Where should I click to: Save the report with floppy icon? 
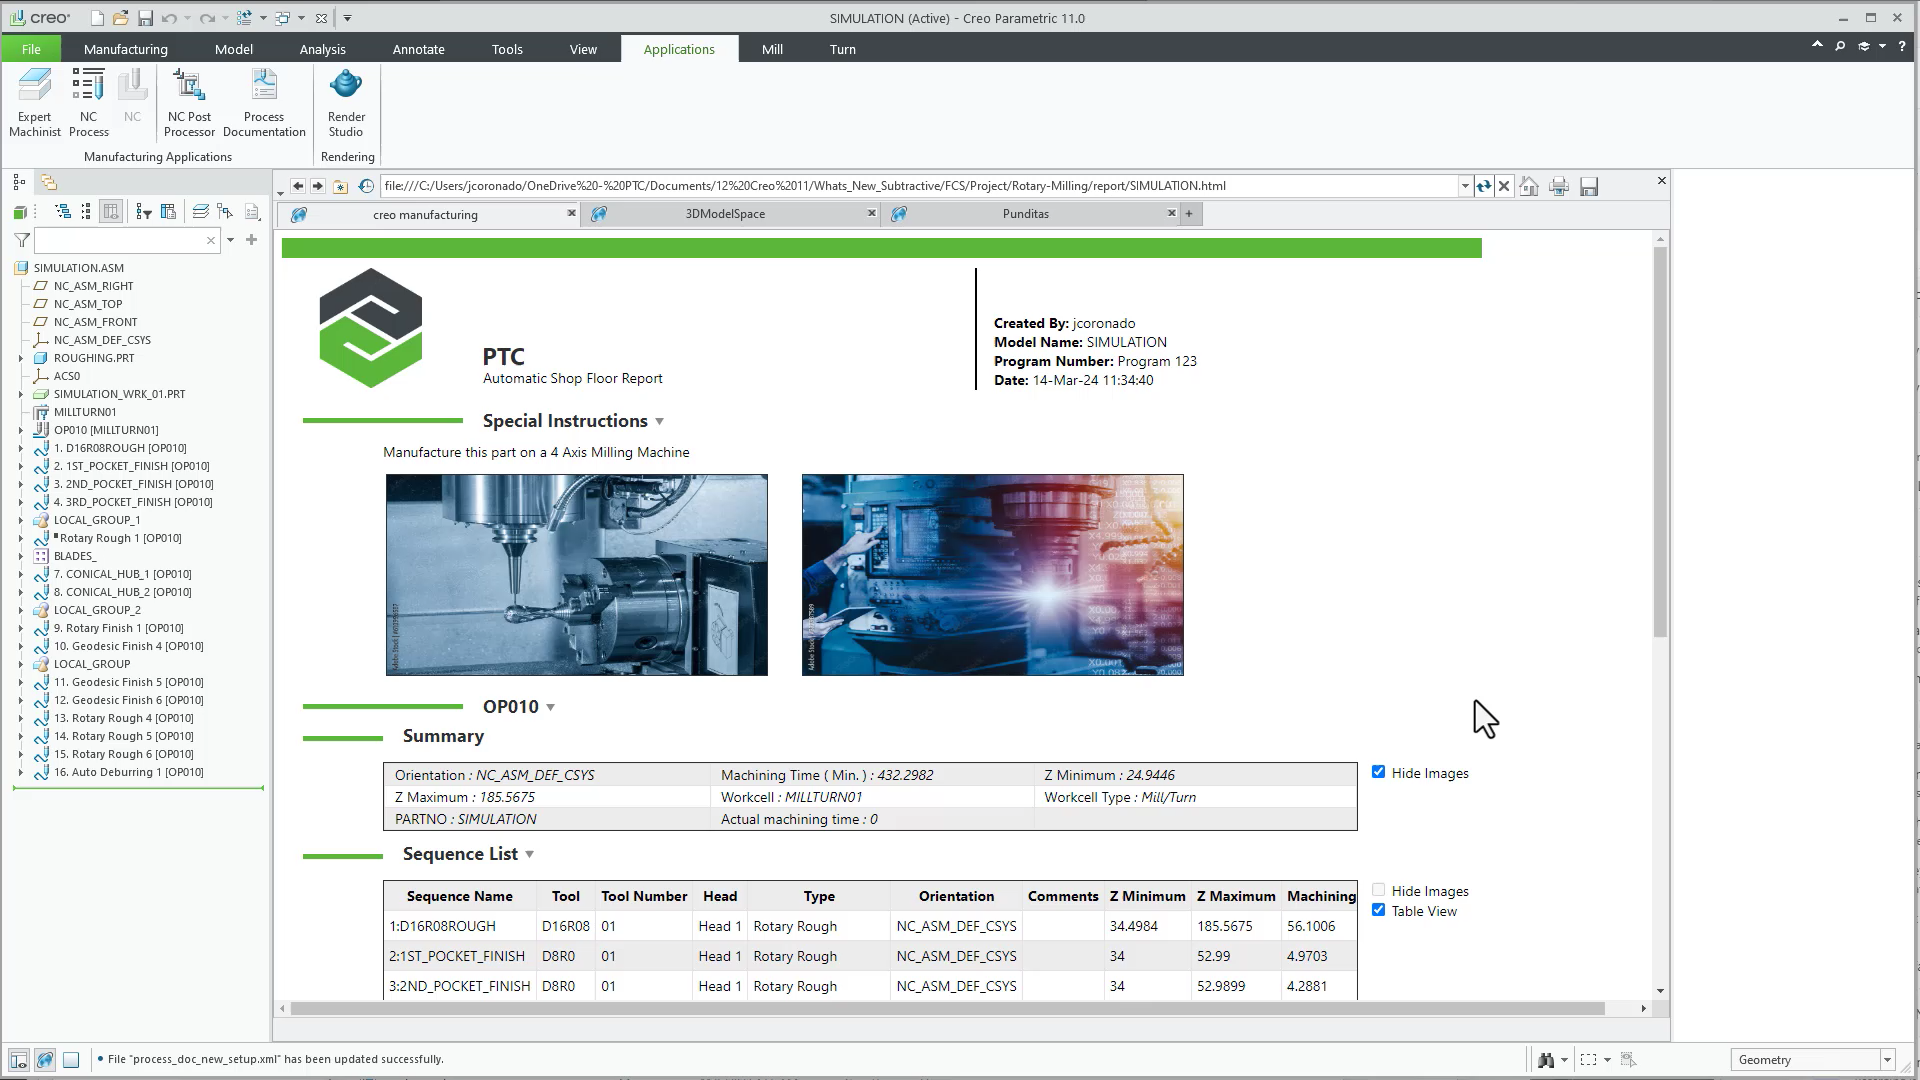[1589, 186]
